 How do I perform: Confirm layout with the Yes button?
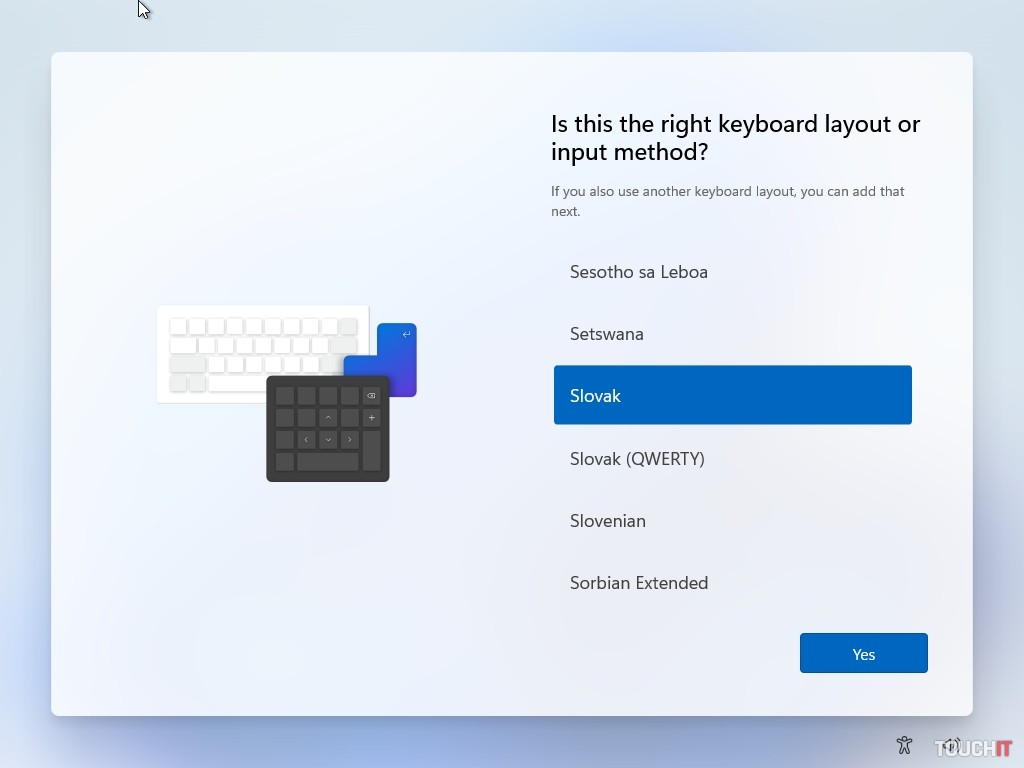tap(863, 654)
